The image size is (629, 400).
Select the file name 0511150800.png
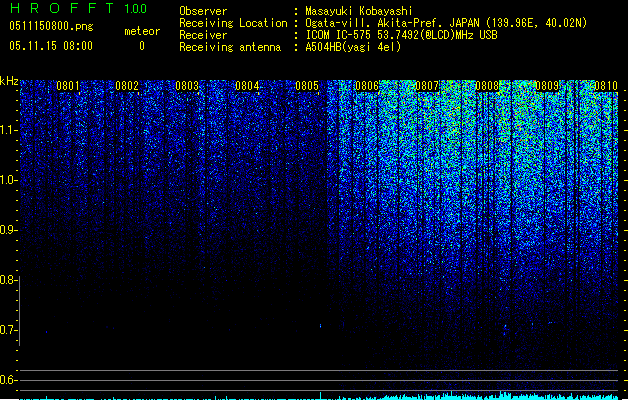(51, 26)
